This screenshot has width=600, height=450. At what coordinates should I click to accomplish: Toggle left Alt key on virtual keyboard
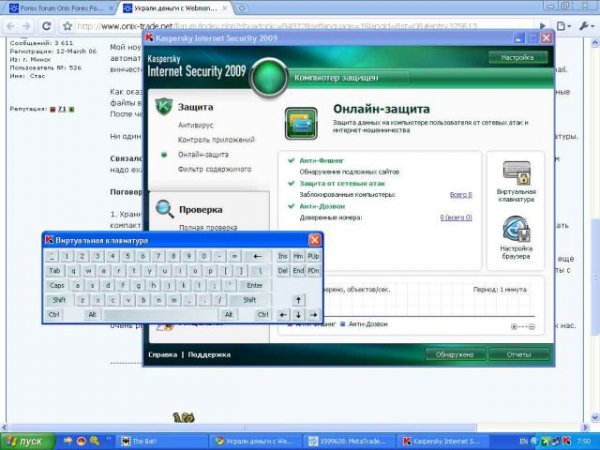[x=92, y=315]
